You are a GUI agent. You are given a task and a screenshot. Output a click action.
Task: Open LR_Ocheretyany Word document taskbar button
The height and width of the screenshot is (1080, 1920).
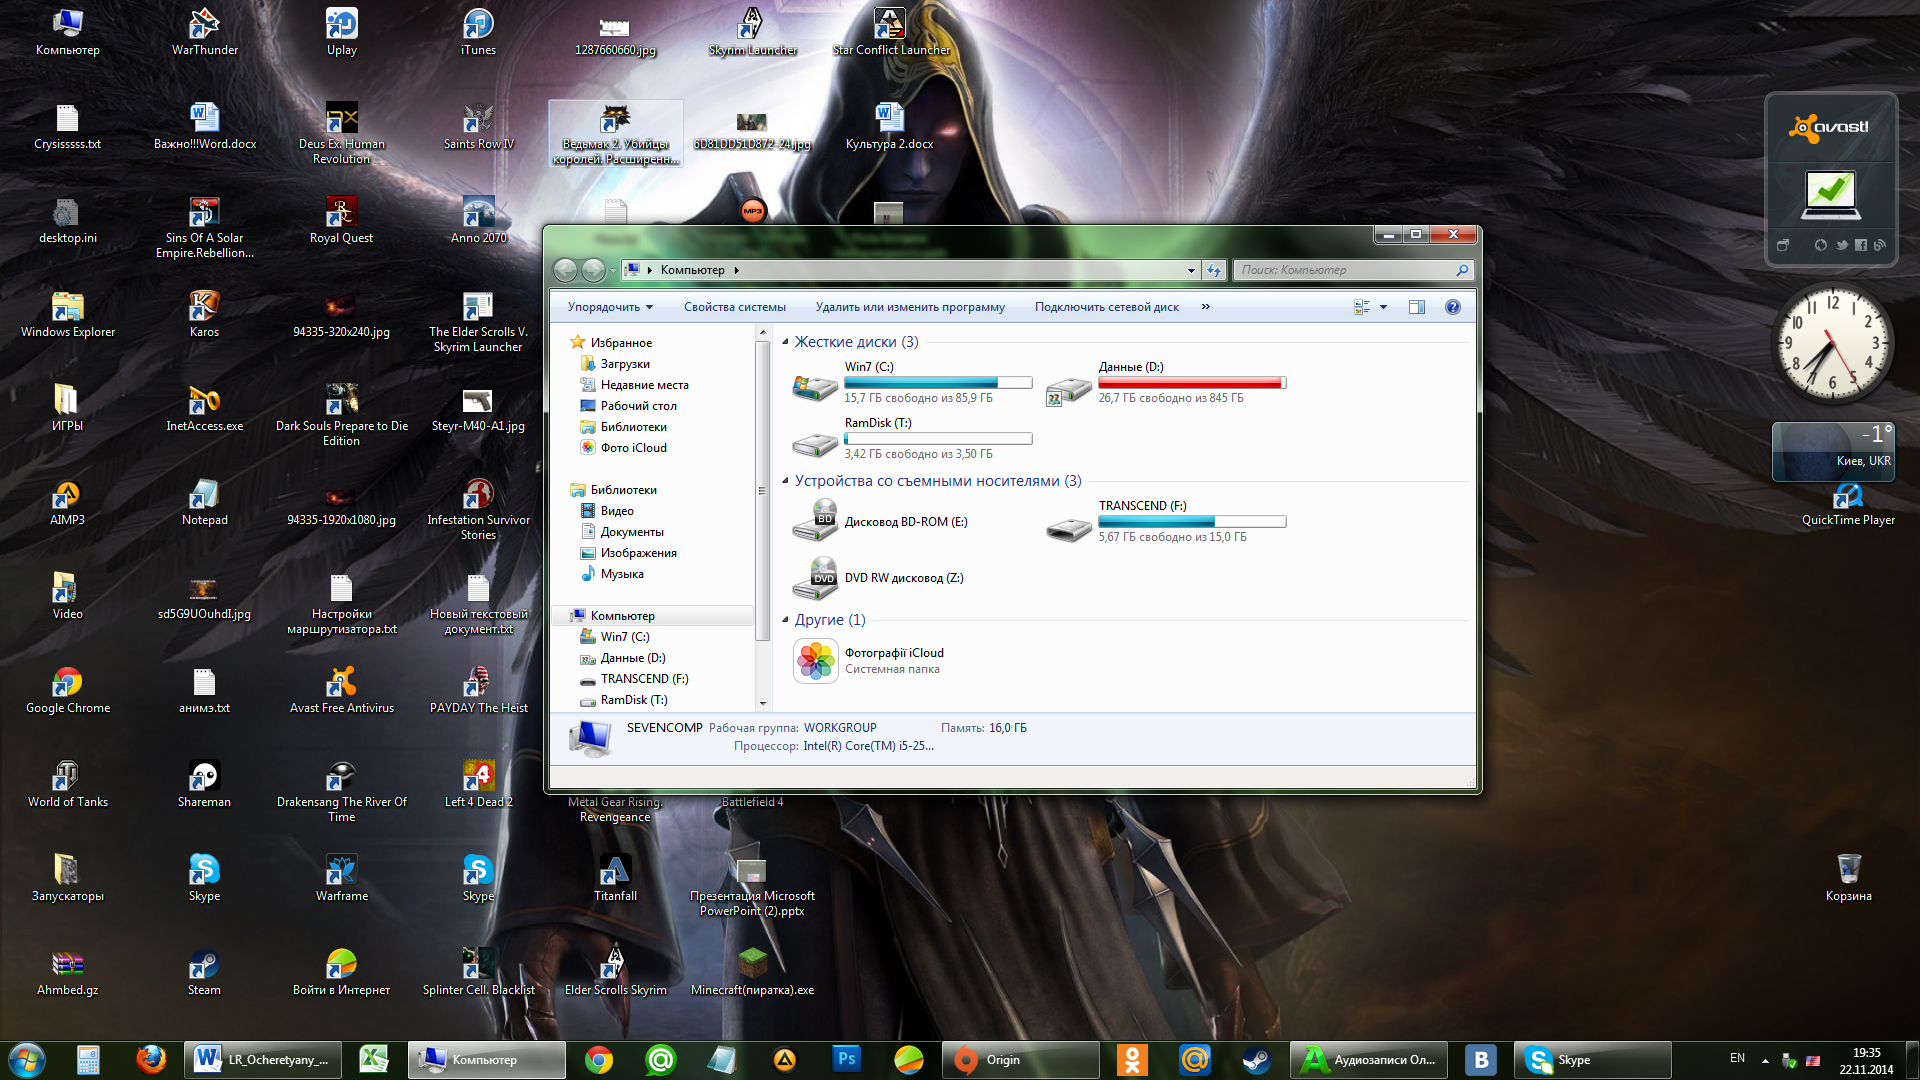(x=263, y=1059)
